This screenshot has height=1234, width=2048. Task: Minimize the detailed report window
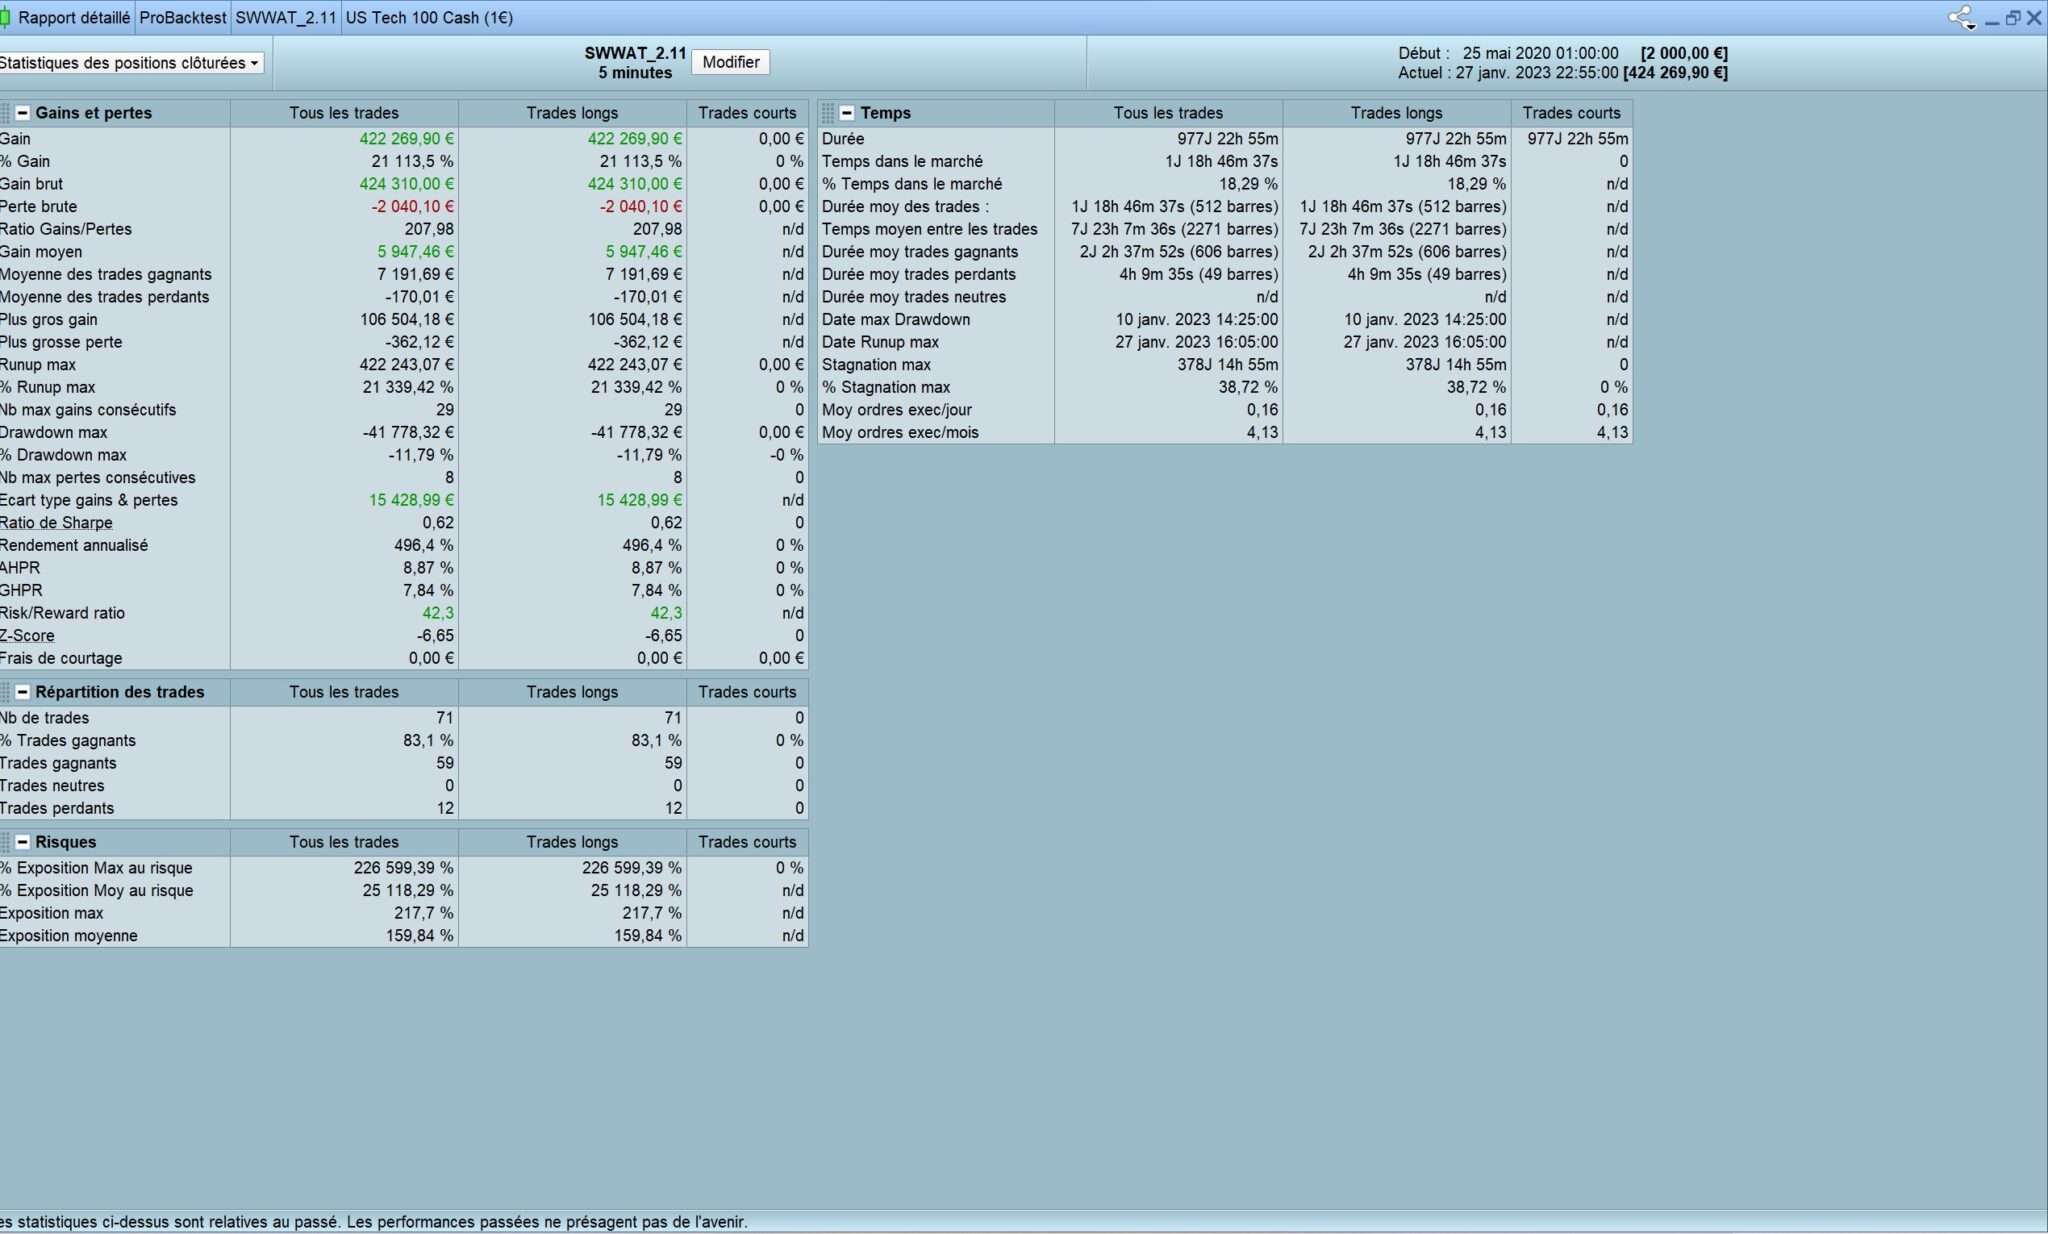[1991, 18]
